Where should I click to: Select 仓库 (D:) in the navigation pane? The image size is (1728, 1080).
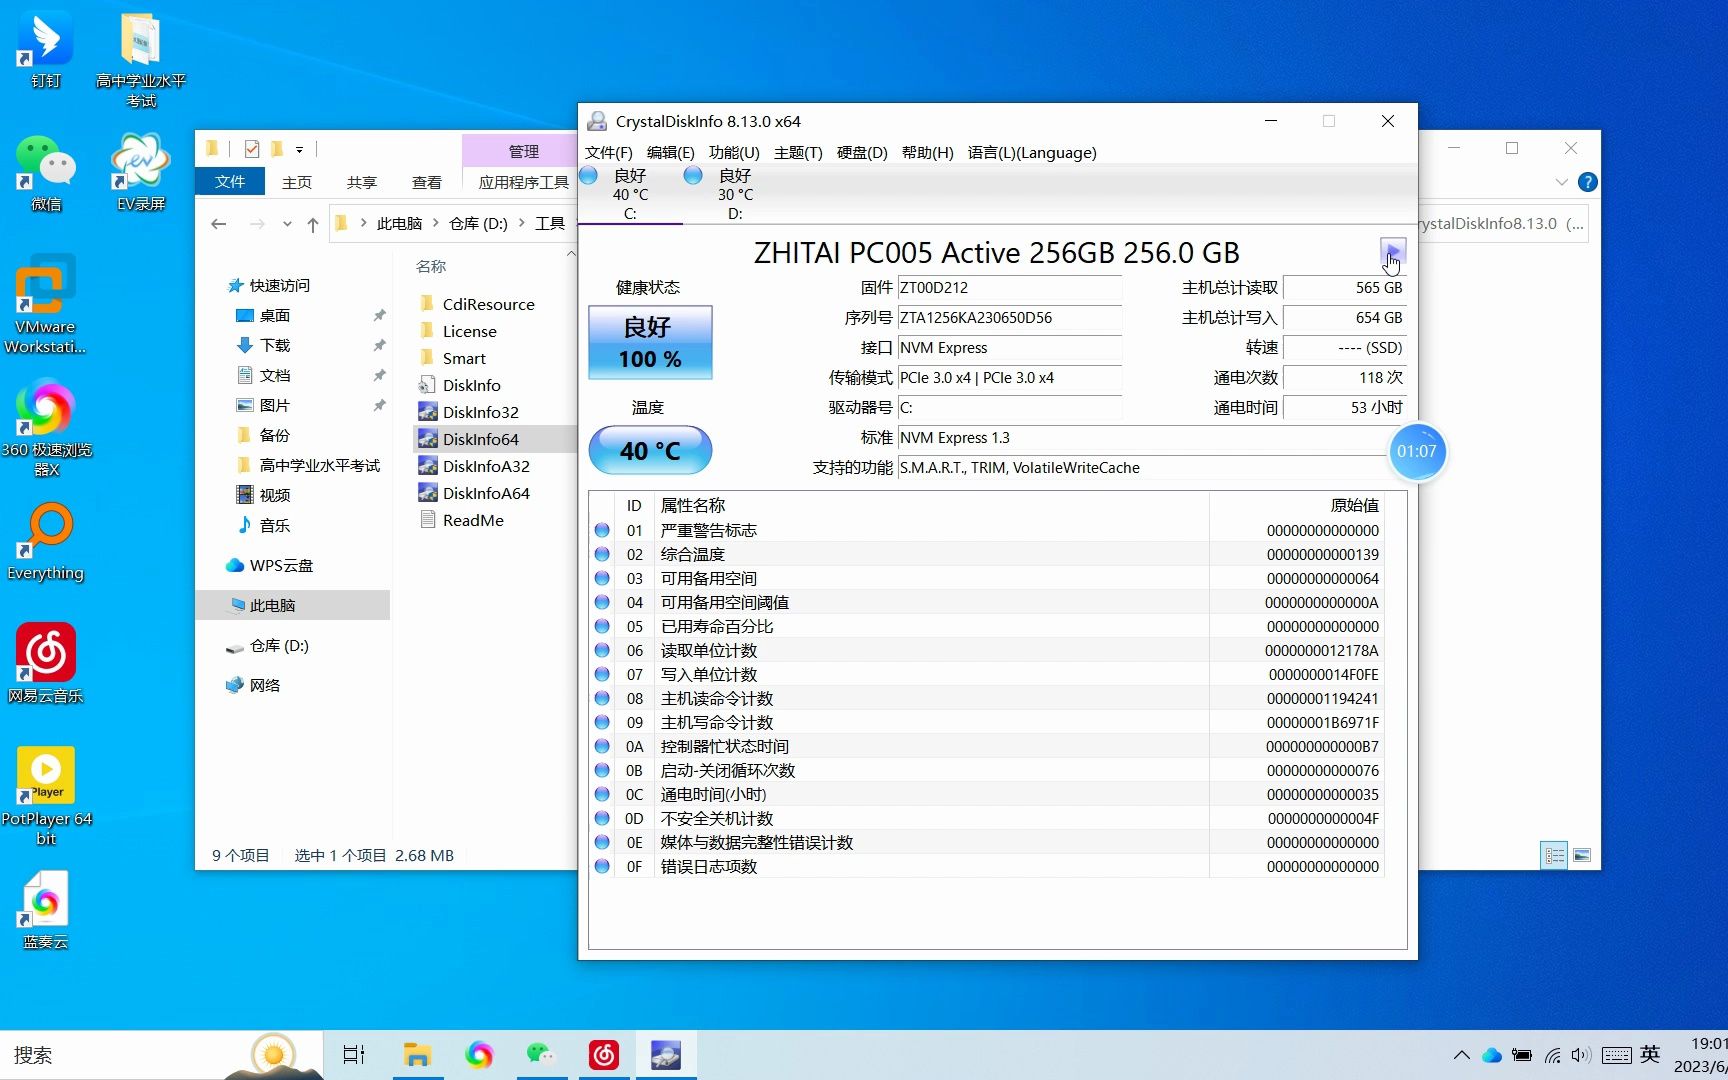click(278, 646)
